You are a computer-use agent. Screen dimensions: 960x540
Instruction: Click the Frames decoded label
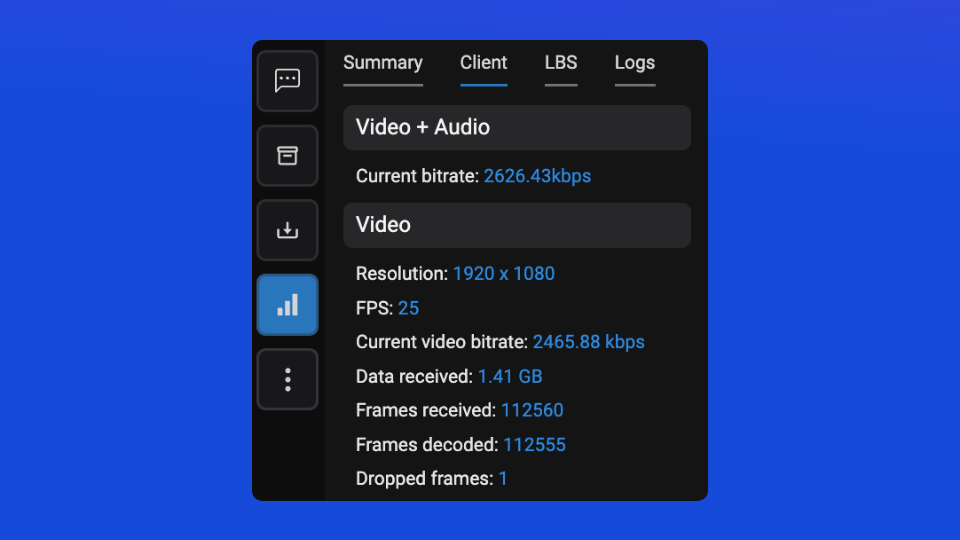427,445
